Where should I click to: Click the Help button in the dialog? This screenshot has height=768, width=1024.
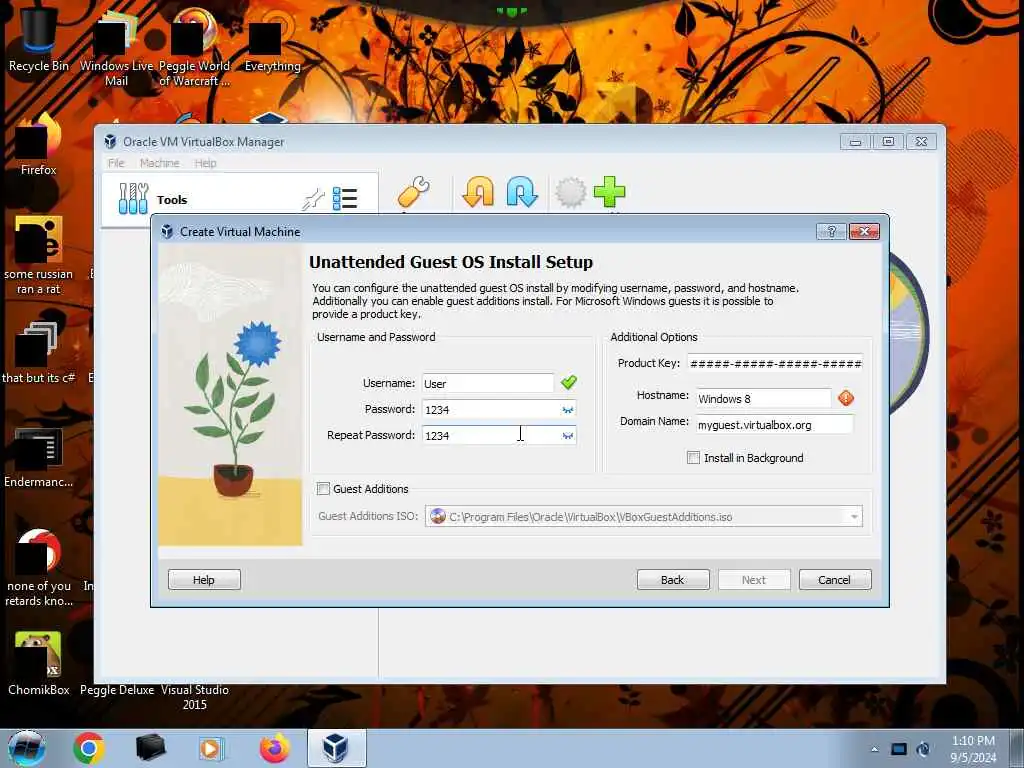pos(204,580)
